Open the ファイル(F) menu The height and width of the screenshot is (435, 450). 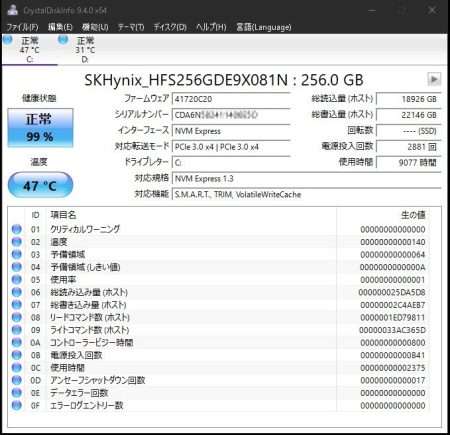coord(22,27)
